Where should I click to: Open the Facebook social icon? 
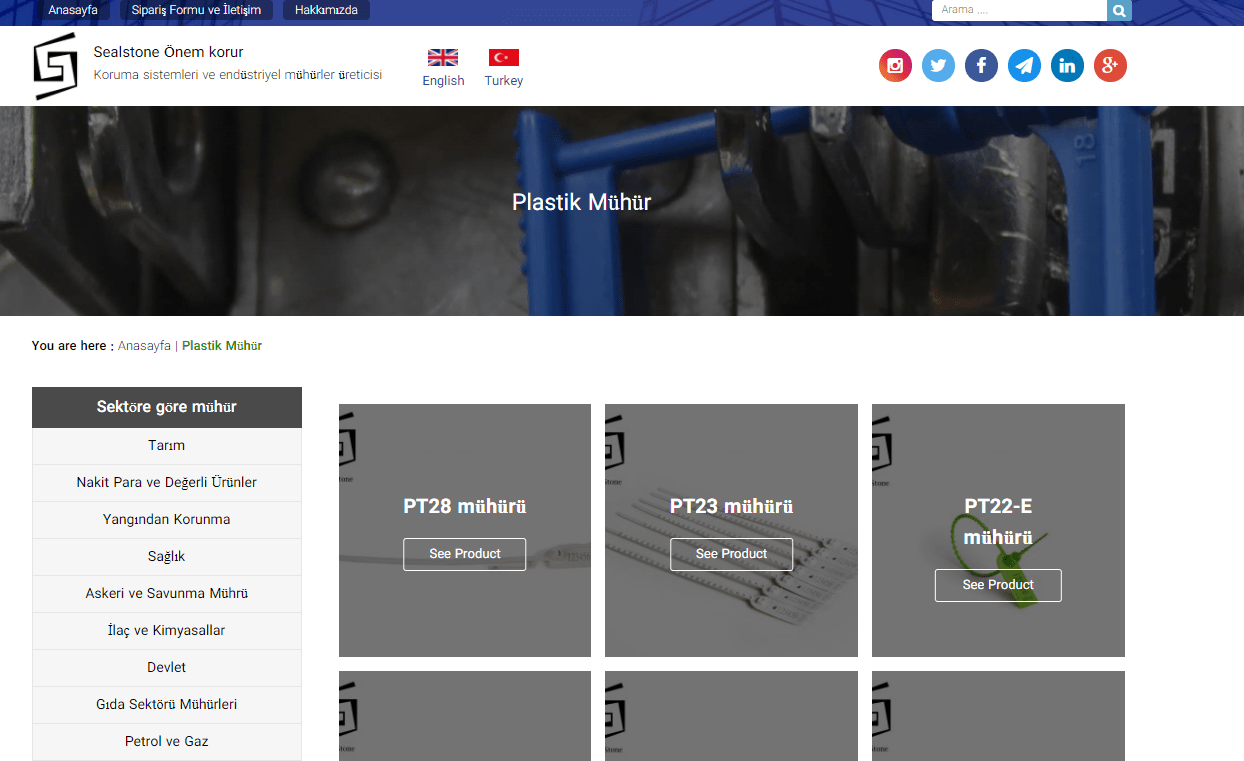(x=981, y=66)
